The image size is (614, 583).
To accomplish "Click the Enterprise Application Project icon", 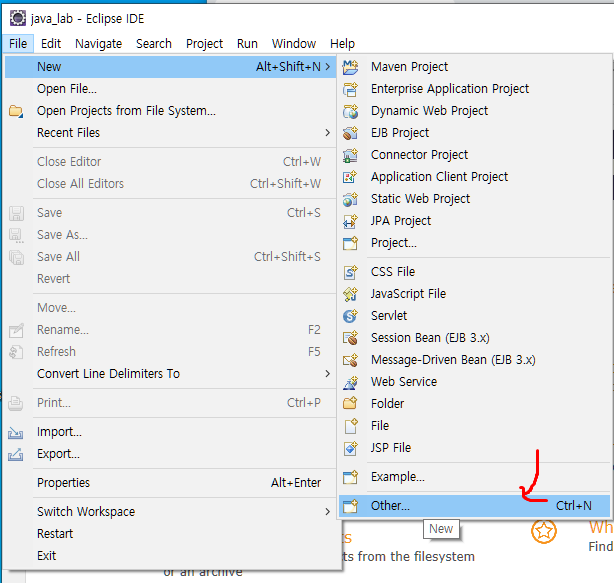I will 350,89.
